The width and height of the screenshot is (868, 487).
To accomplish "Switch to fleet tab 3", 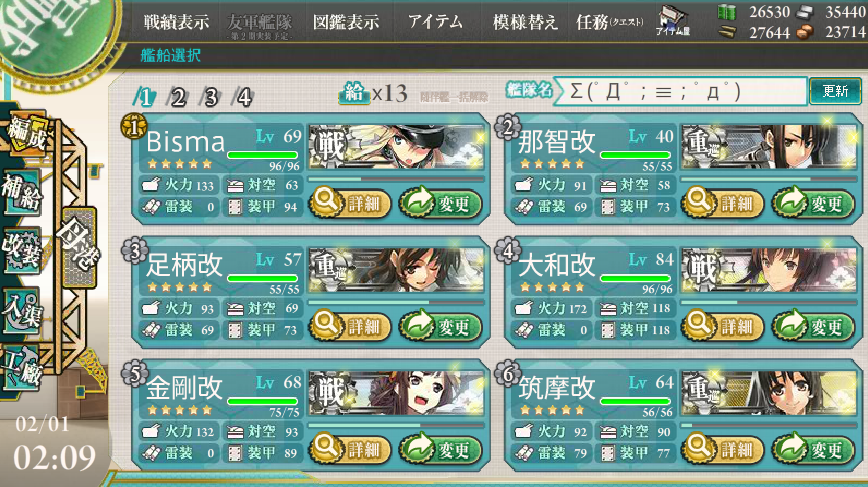I will [x=210, y=97].
